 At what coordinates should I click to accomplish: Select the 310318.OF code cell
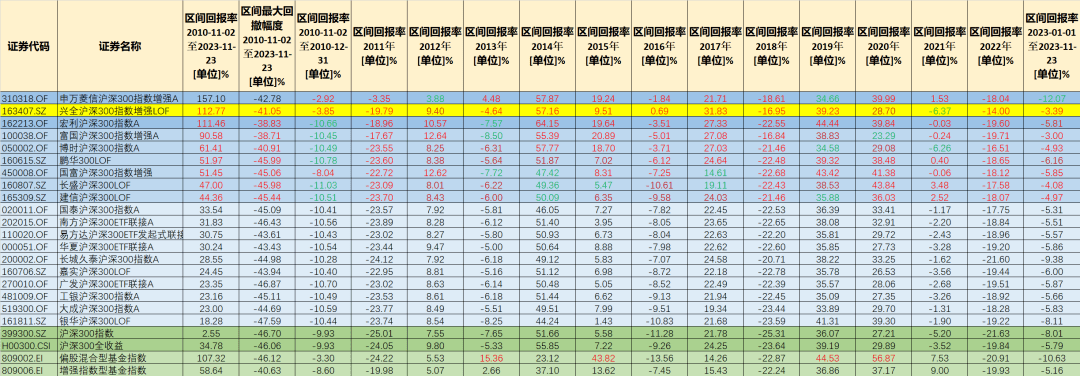(x=28, y=98)
